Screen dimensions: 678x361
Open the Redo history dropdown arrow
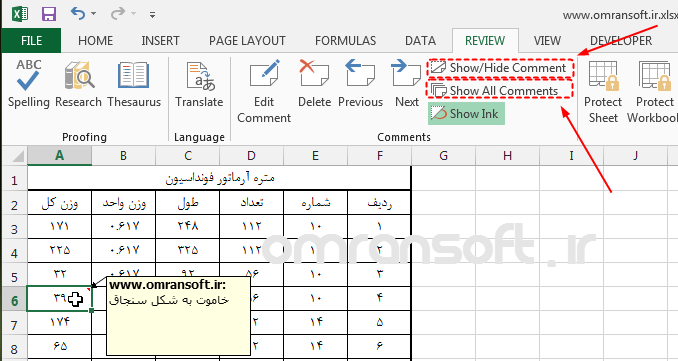point(134,14)
